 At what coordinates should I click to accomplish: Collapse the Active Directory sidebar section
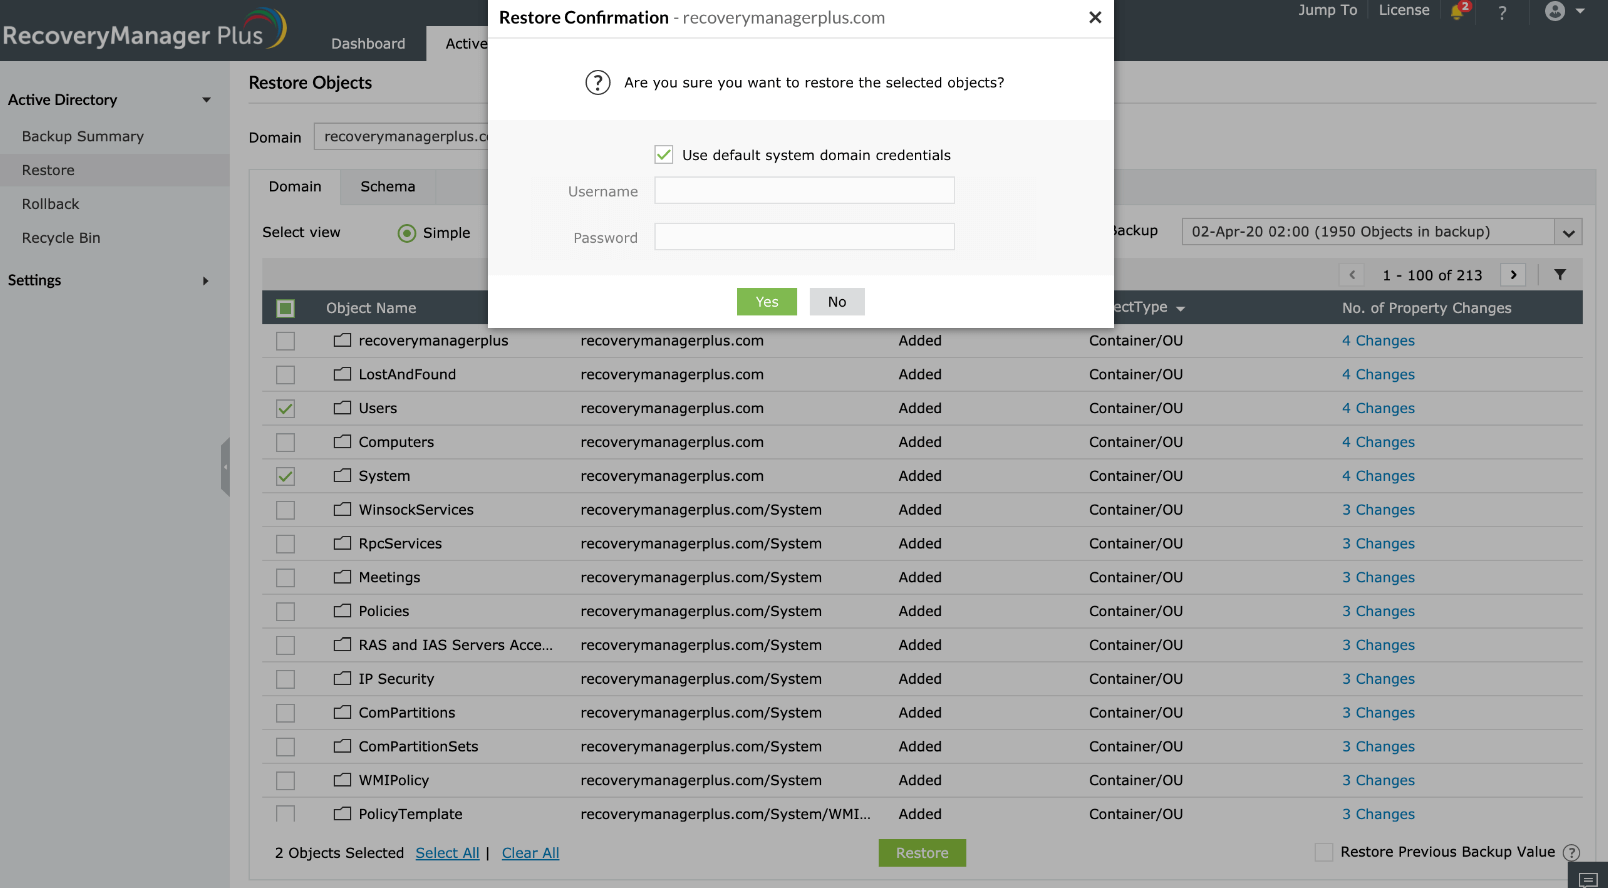click(x=109, y=100)
